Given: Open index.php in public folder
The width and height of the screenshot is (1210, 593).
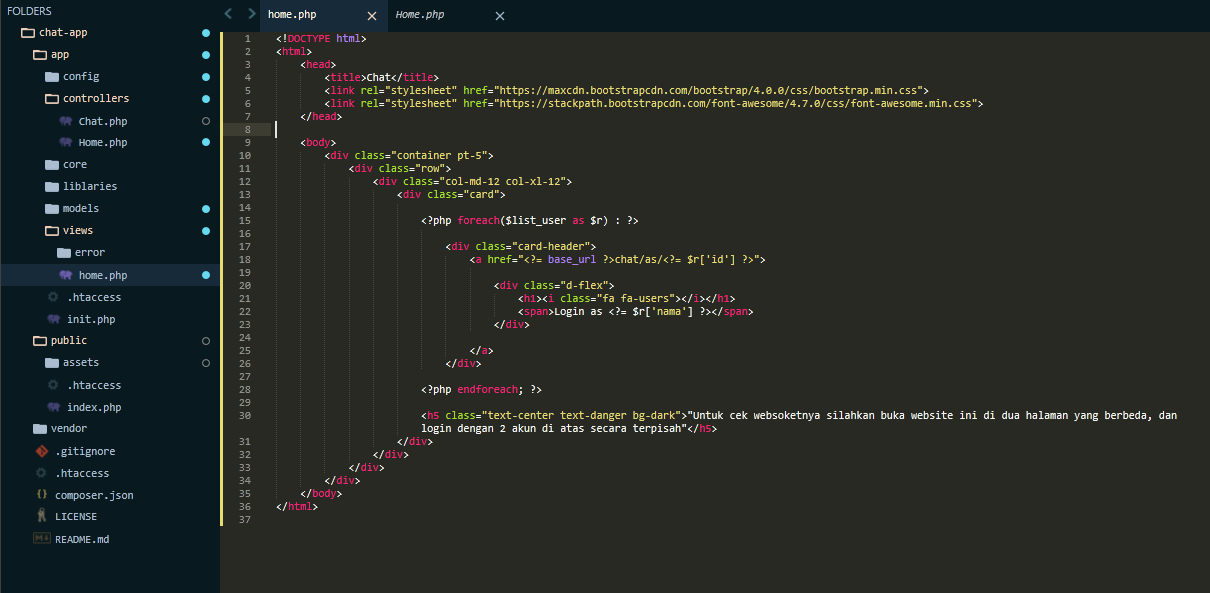Looking at the screenshot, I should [x=93, y=407].
